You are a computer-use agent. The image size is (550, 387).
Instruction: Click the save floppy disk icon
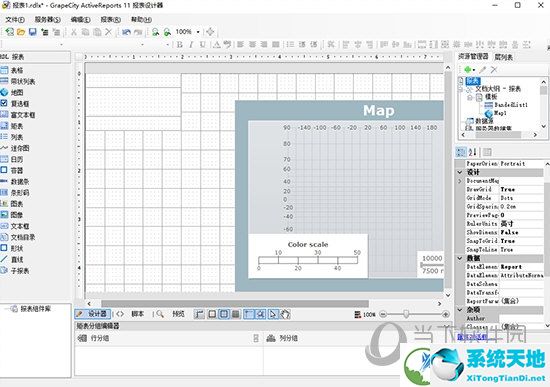pos(33,32)
